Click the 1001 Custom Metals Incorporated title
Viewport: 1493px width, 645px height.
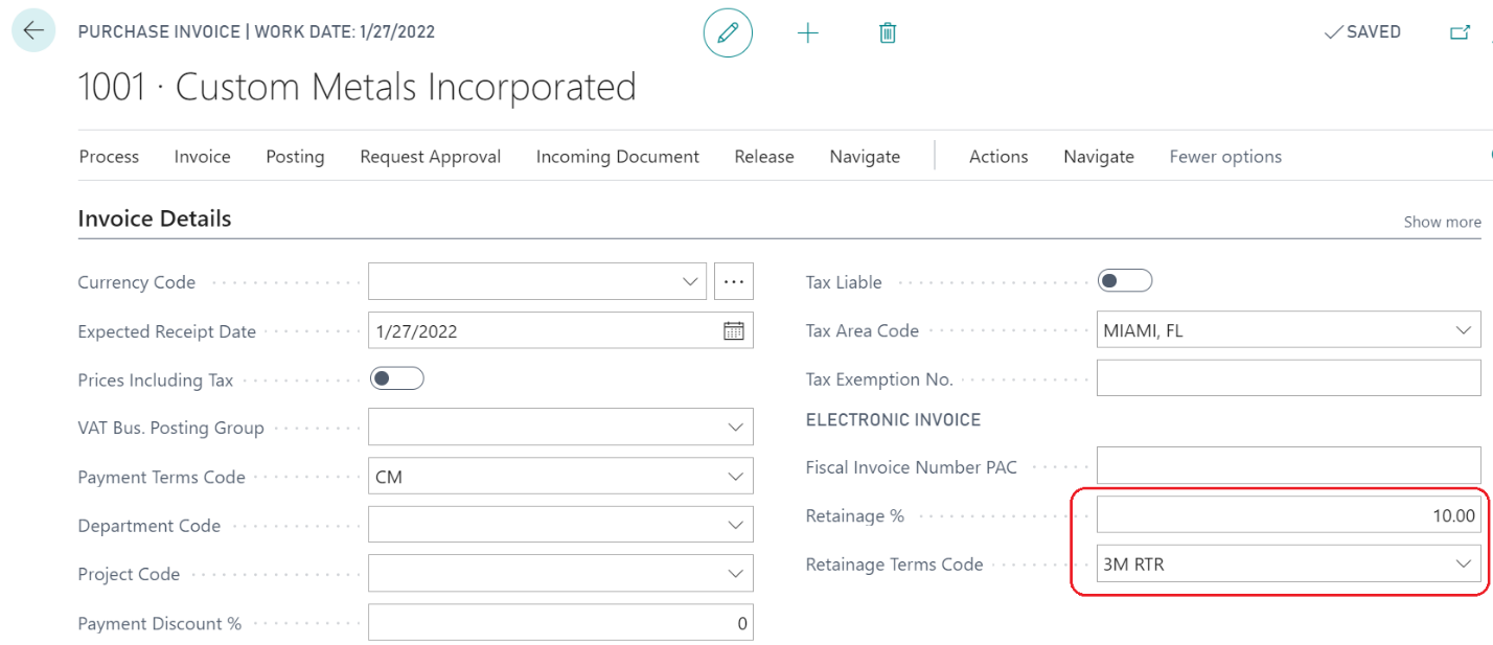pos(357,87)
